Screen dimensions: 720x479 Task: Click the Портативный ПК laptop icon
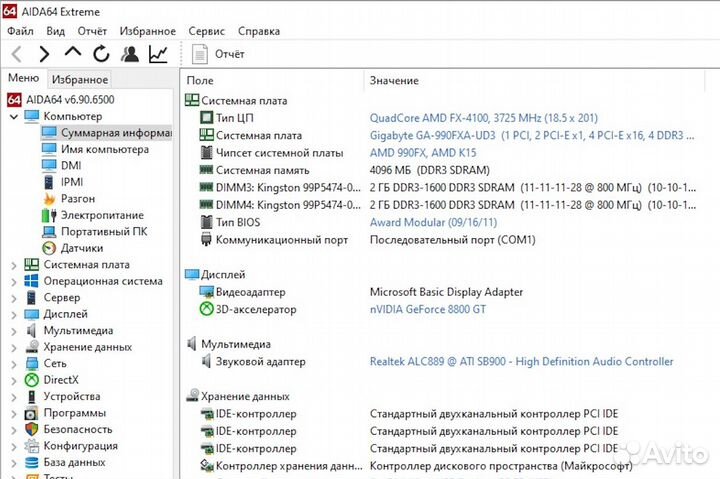[49, 231]
